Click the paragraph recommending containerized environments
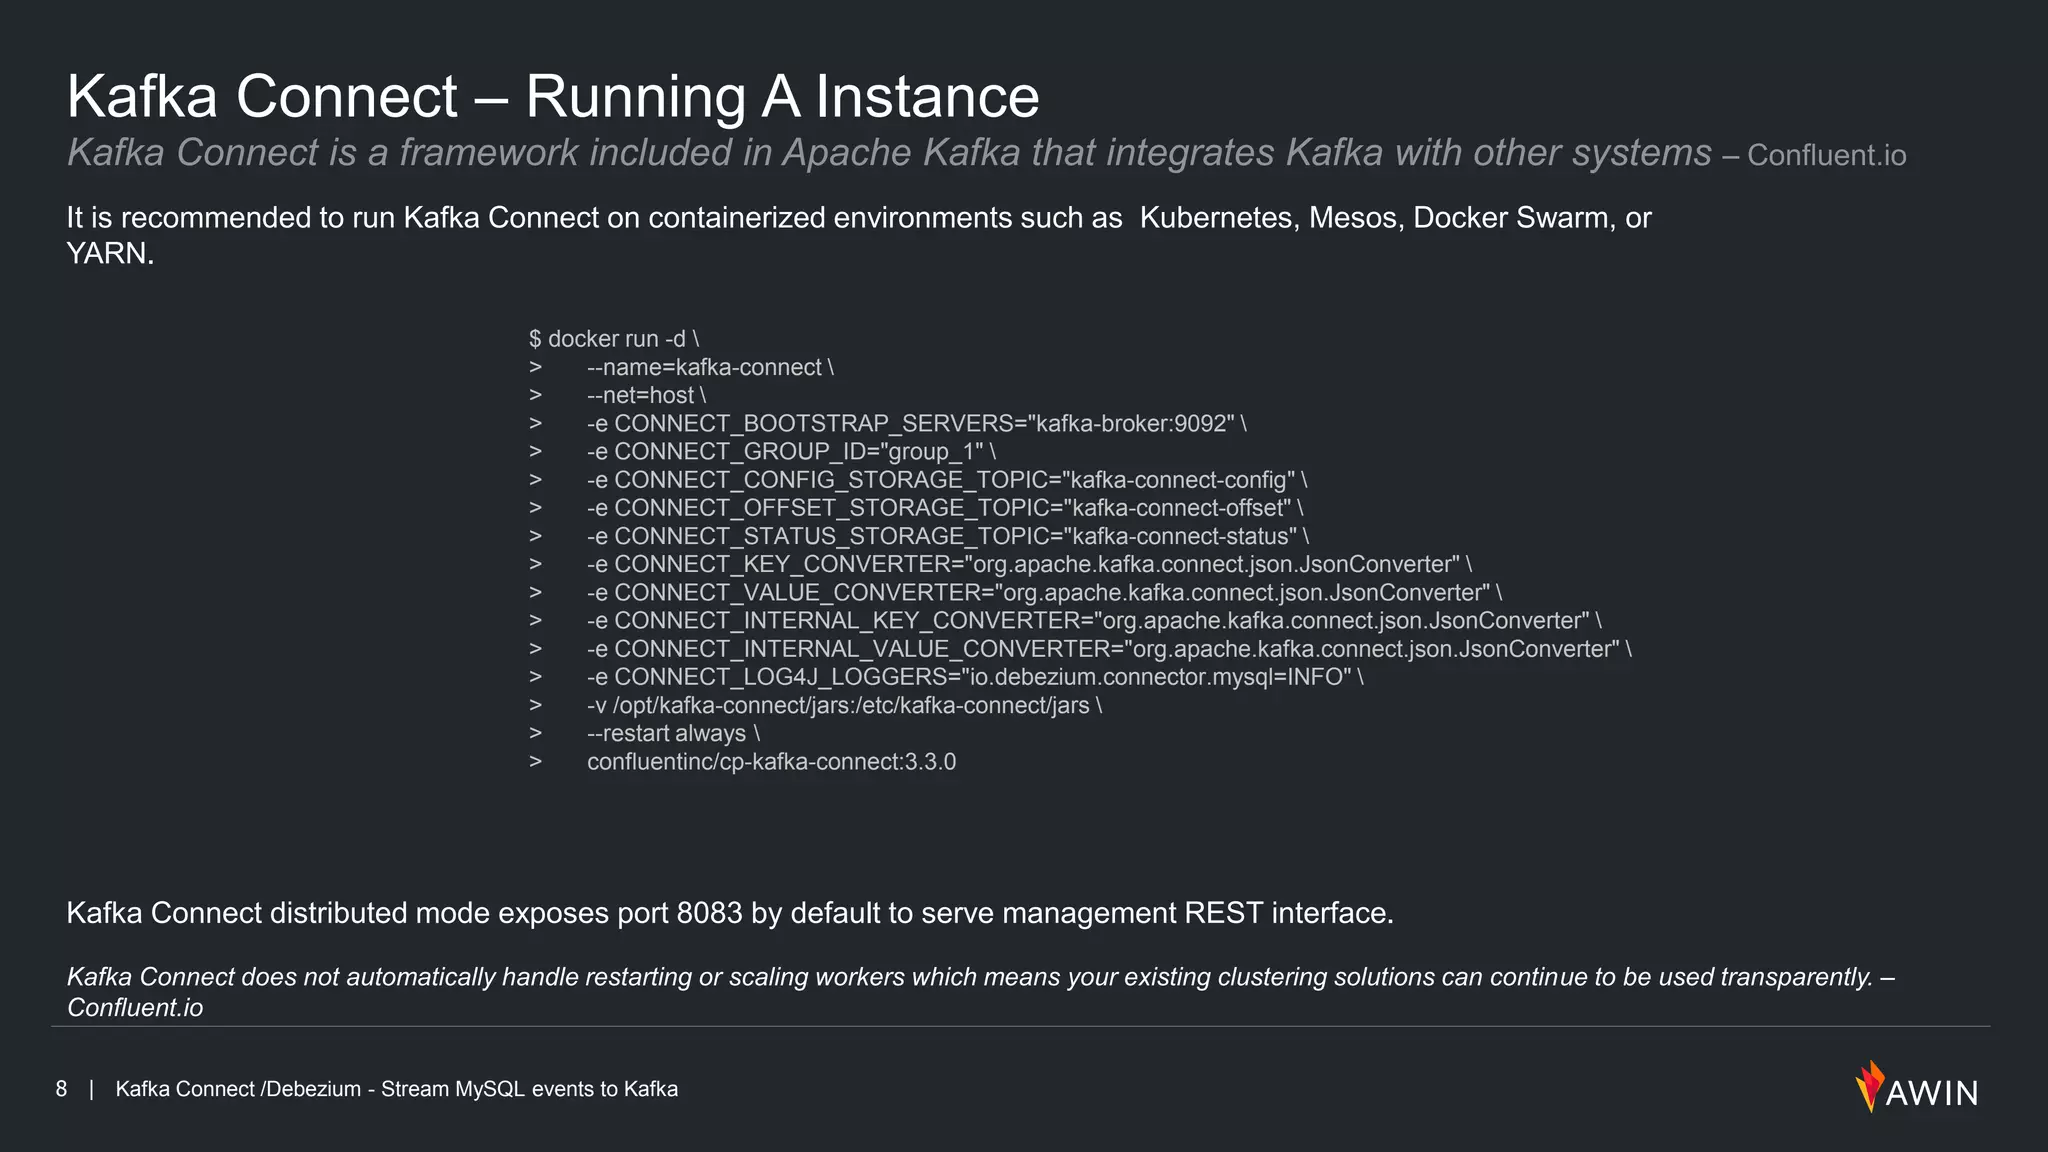Image resolution: width=2048 pixels, height=1152 pixels. tap(858, 235)
